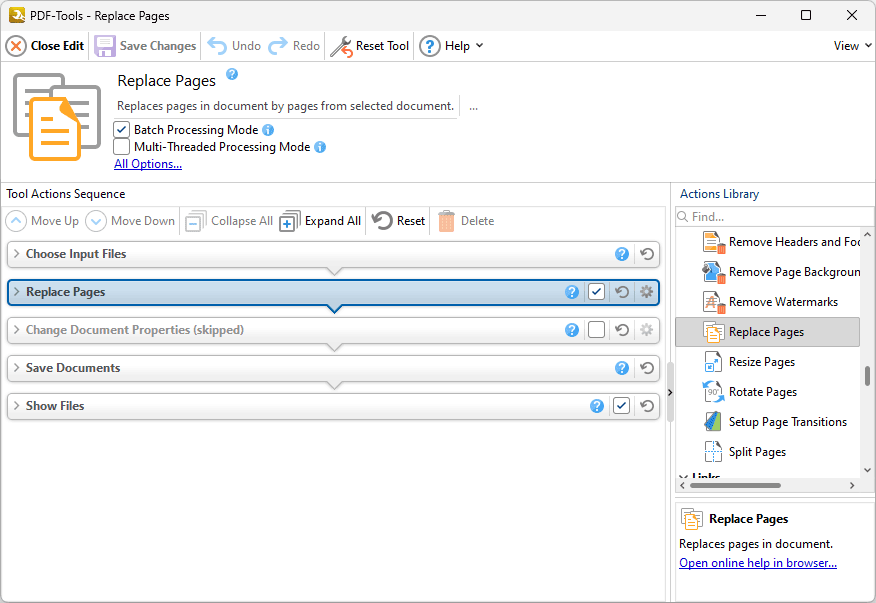This screenshot has width=876, height=603.
Task: Click gear icon of Change Document Properties step
Action: click(646, 330)
